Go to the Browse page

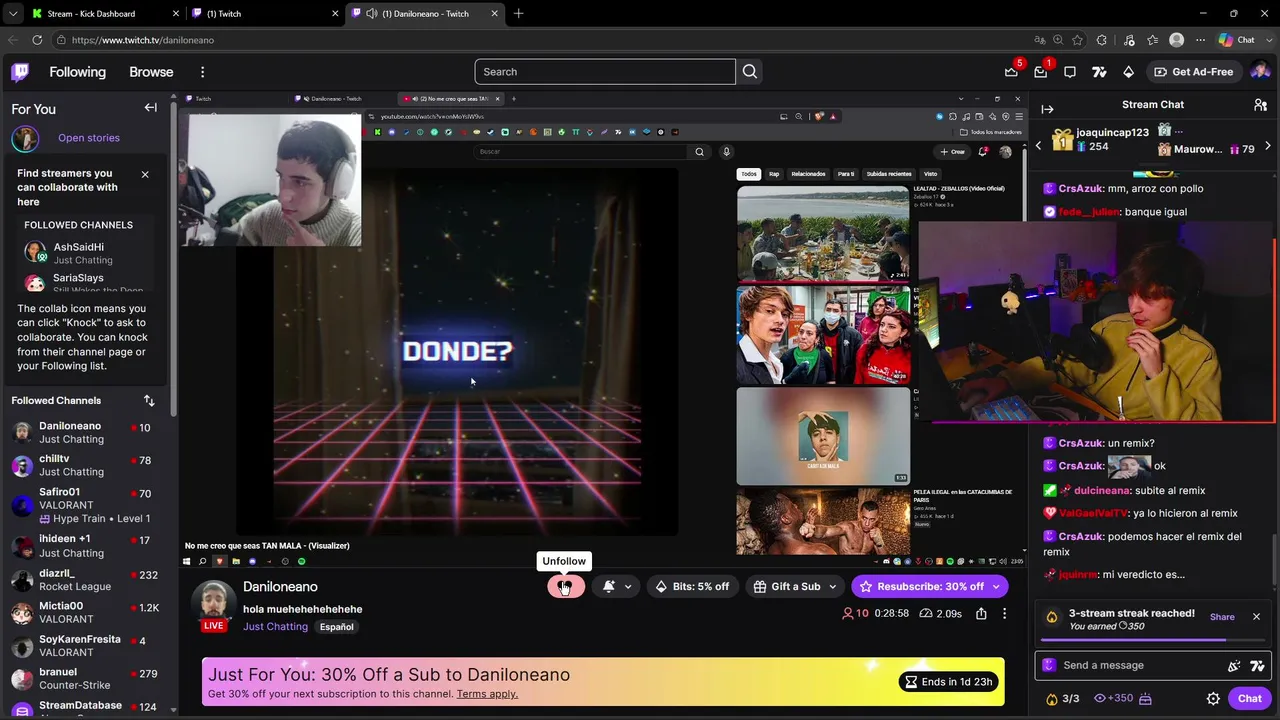151,72
